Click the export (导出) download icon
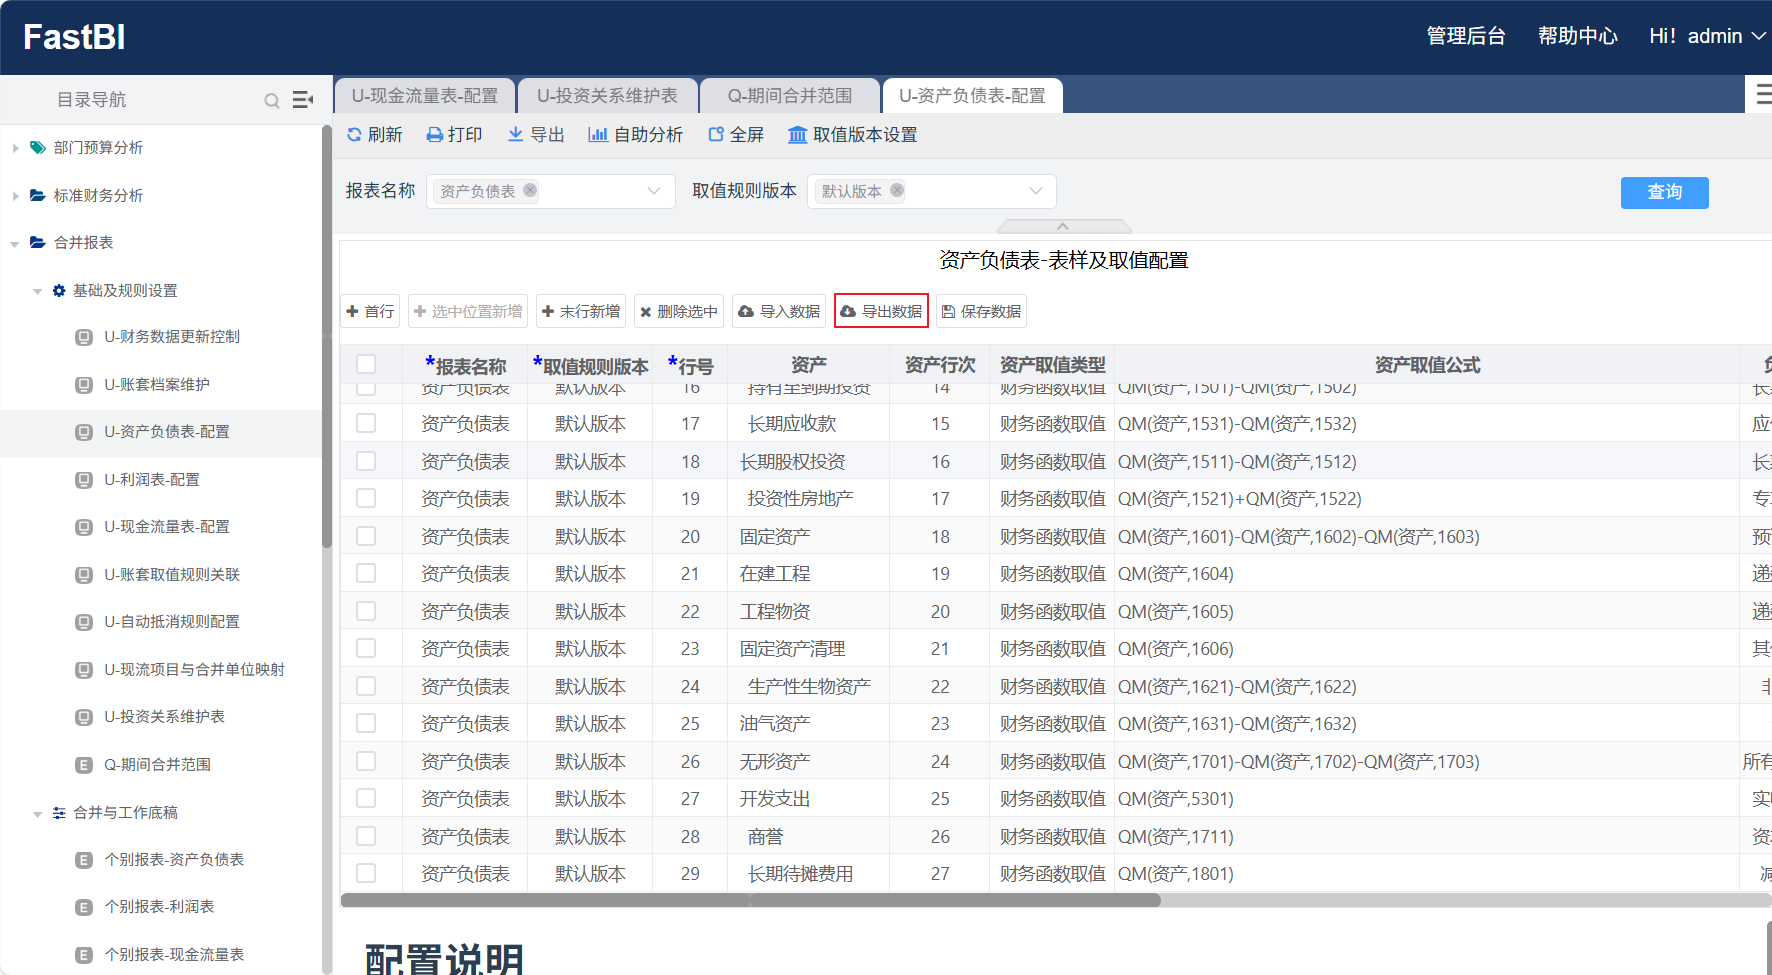 pyautogui.click(x=516, y=135)
